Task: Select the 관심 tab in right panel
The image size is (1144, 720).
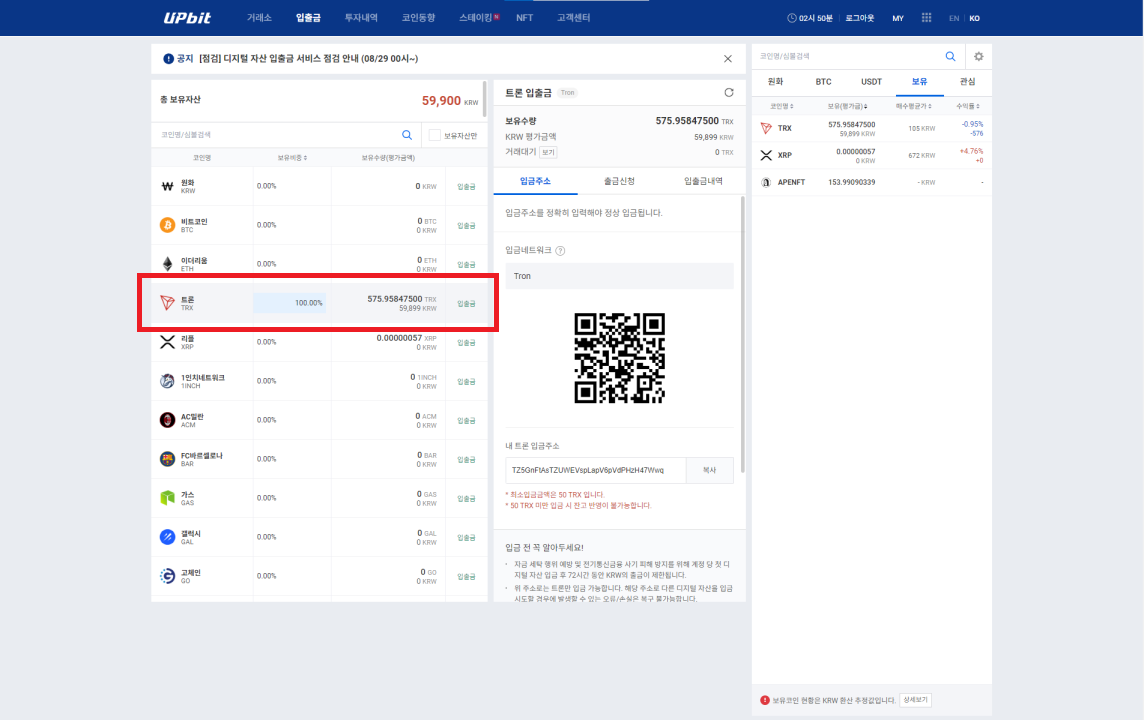Action: tap(967, 82)
